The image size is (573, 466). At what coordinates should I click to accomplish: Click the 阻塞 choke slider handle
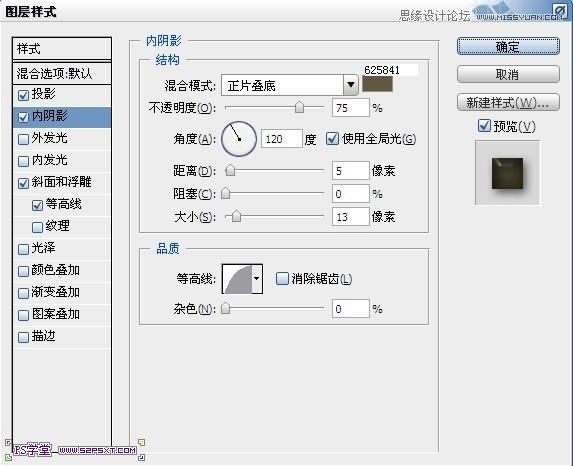[x=225, y=193]
